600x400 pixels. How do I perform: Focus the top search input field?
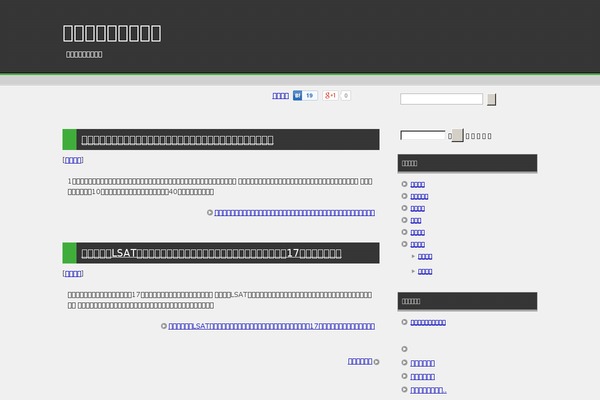441,99
